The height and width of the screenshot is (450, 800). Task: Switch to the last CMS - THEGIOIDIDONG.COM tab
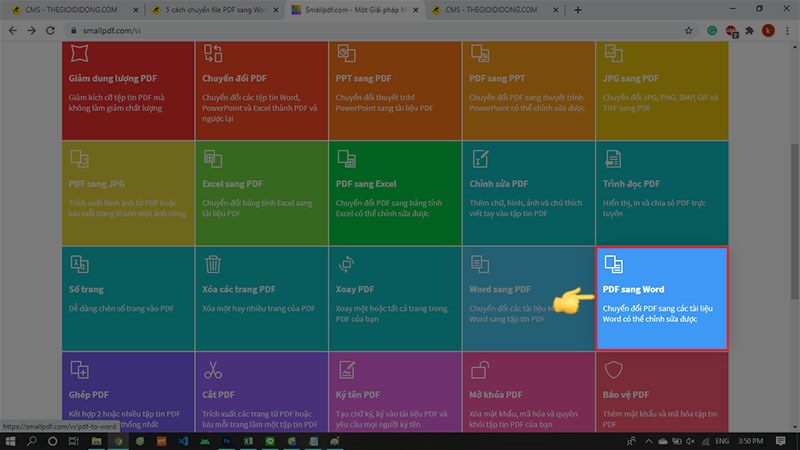(494, 10)
